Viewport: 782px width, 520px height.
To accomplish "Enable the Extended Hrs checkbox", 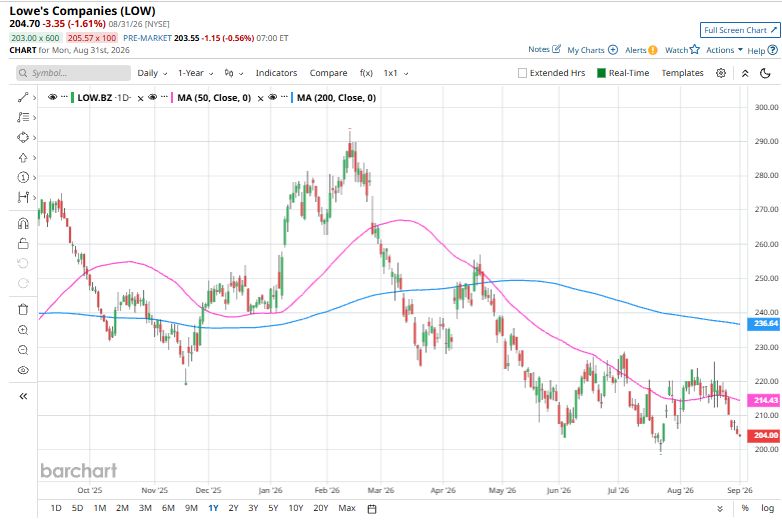I will pos(522,73).
